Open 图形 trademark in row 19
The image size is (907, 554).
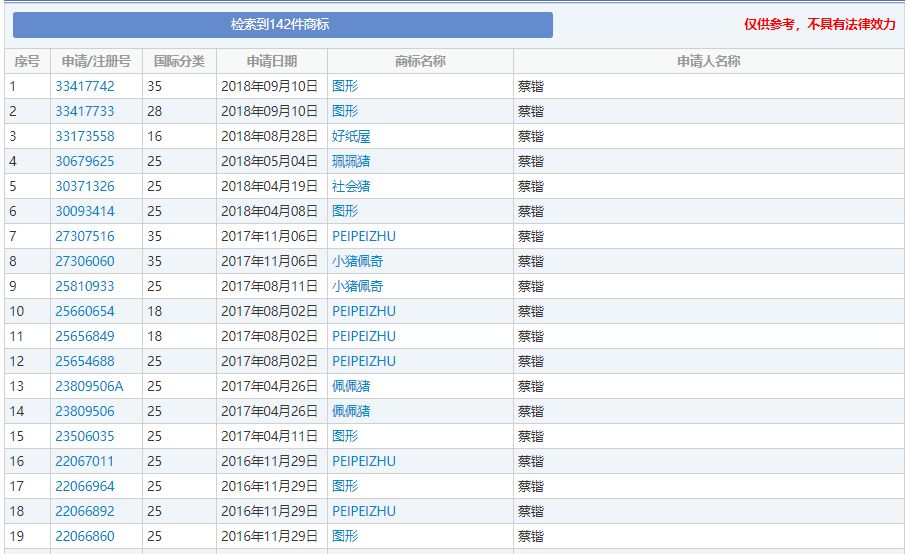click(x=345, y=536)
